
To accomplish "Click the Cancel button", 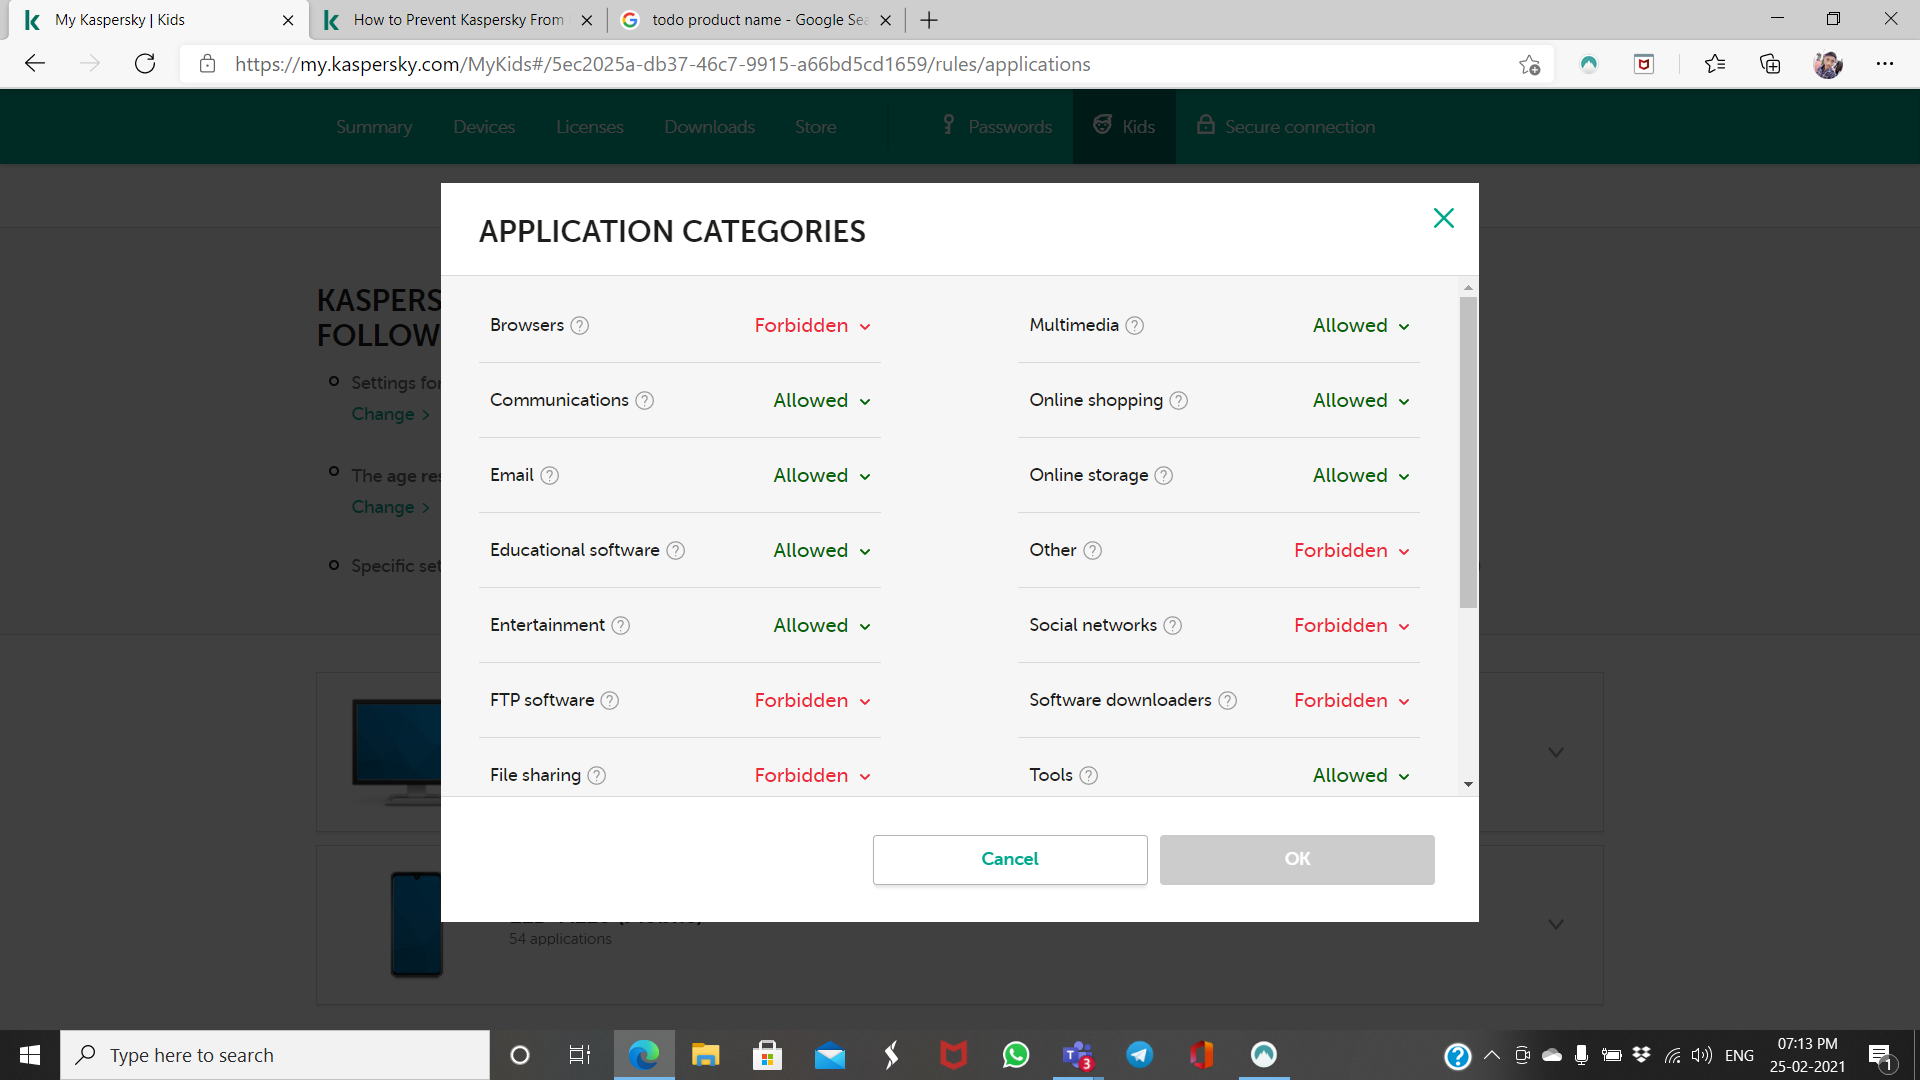I will click(x=1010, y=859).
